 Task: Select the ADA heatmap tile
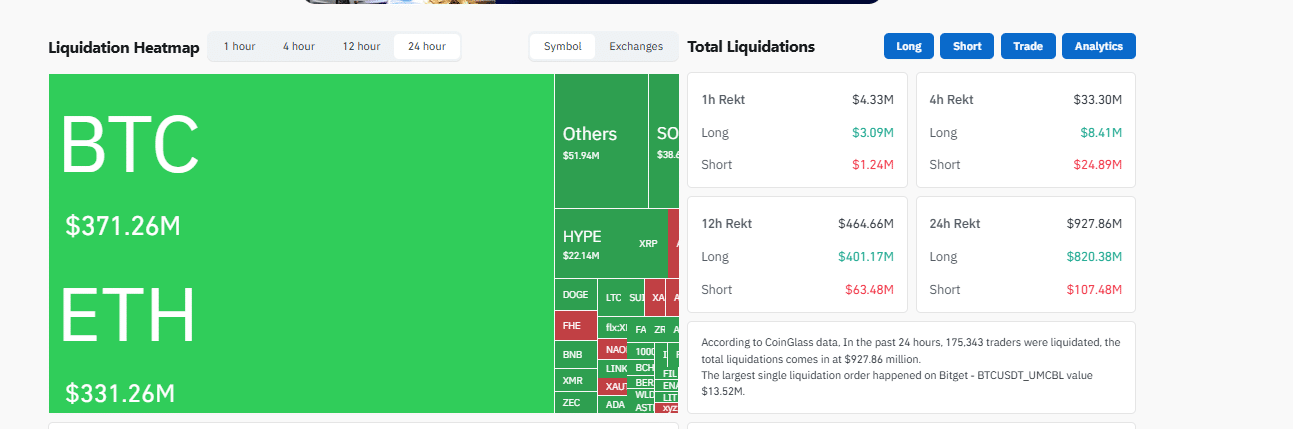[613, 404]
